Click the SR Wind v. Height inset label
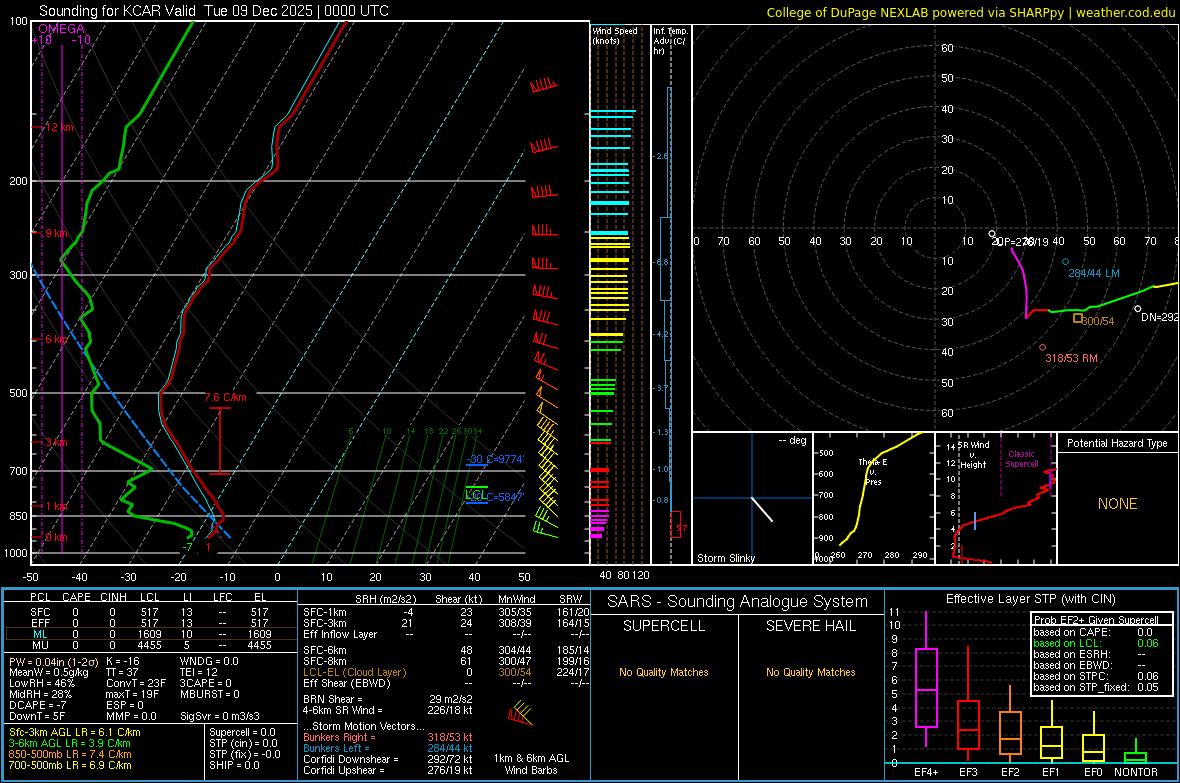This screenshot has width=1180, height=783. (973, 455)
